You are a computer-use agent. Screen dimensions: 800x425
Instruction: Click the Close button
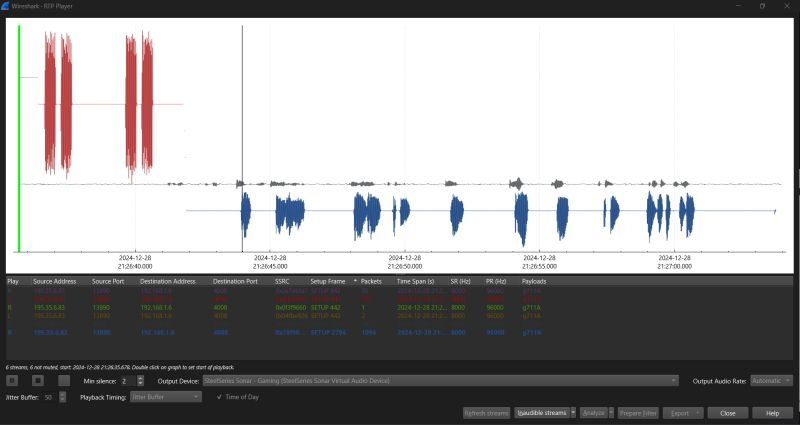tap(728, 413)
